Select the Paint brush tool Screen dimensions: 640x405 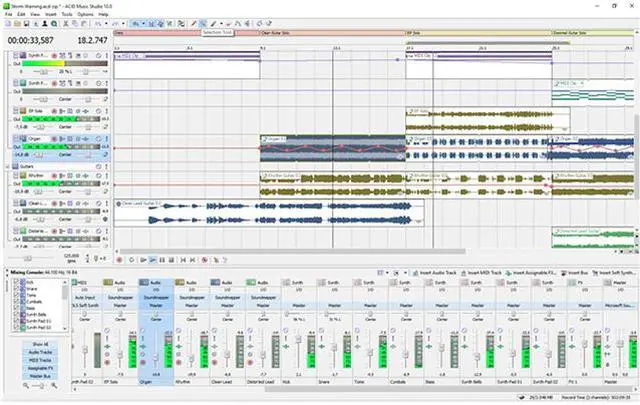[x=213, y=24]
